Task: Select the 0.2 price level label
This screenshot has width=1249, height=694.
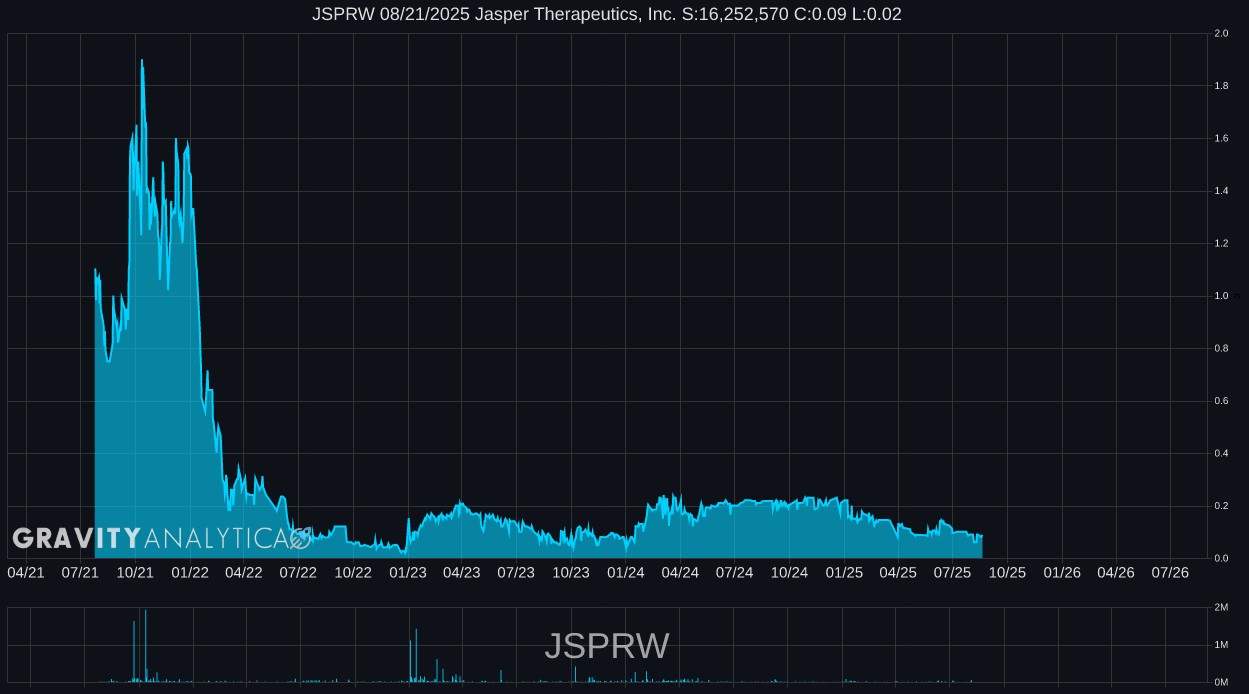Action: click(x=1221, y=506)
